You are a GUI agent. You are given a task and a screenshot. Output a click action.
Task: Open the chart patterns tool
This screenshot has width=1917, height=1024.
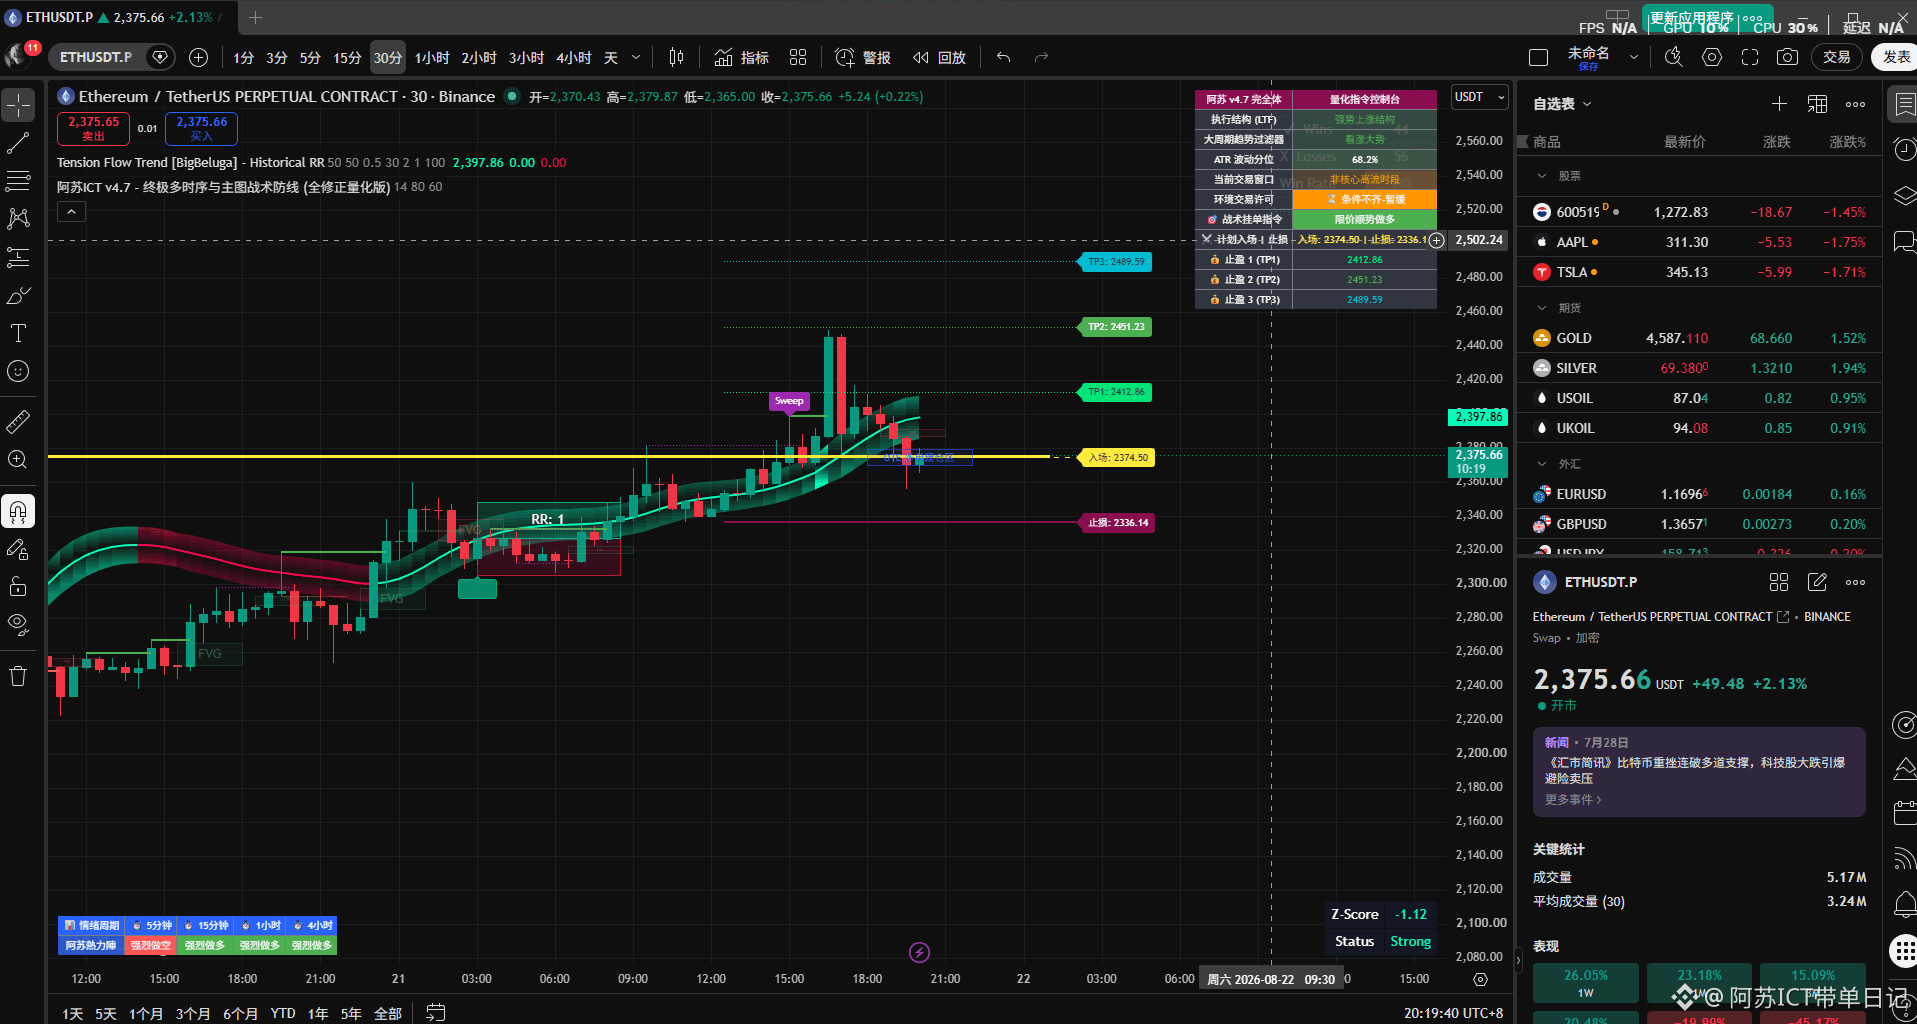[18, 219]
